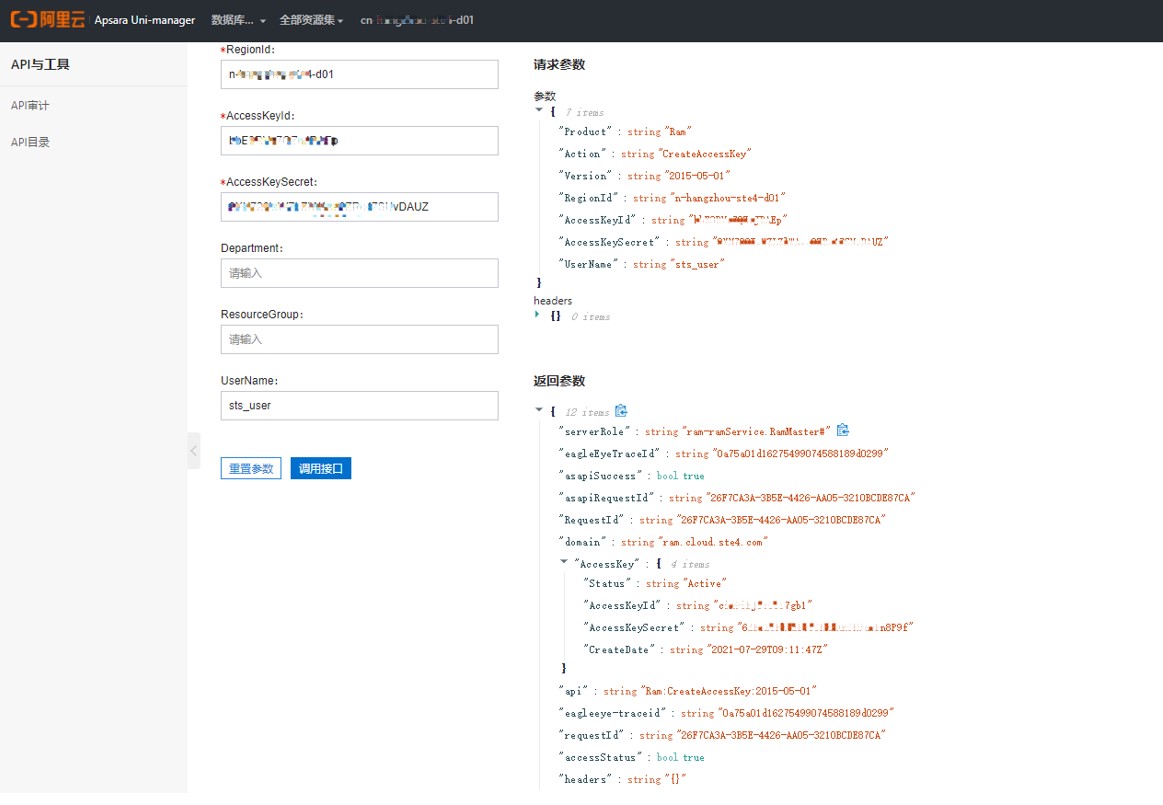The image size is (1163, 805).
Task: Collapse the response parameters JSON root
Action: (539, 410)
